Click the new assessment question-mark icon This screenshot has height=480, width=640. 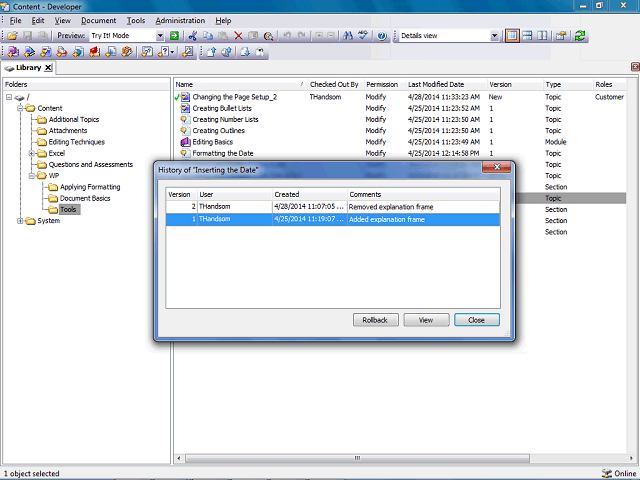pos(164,52)
